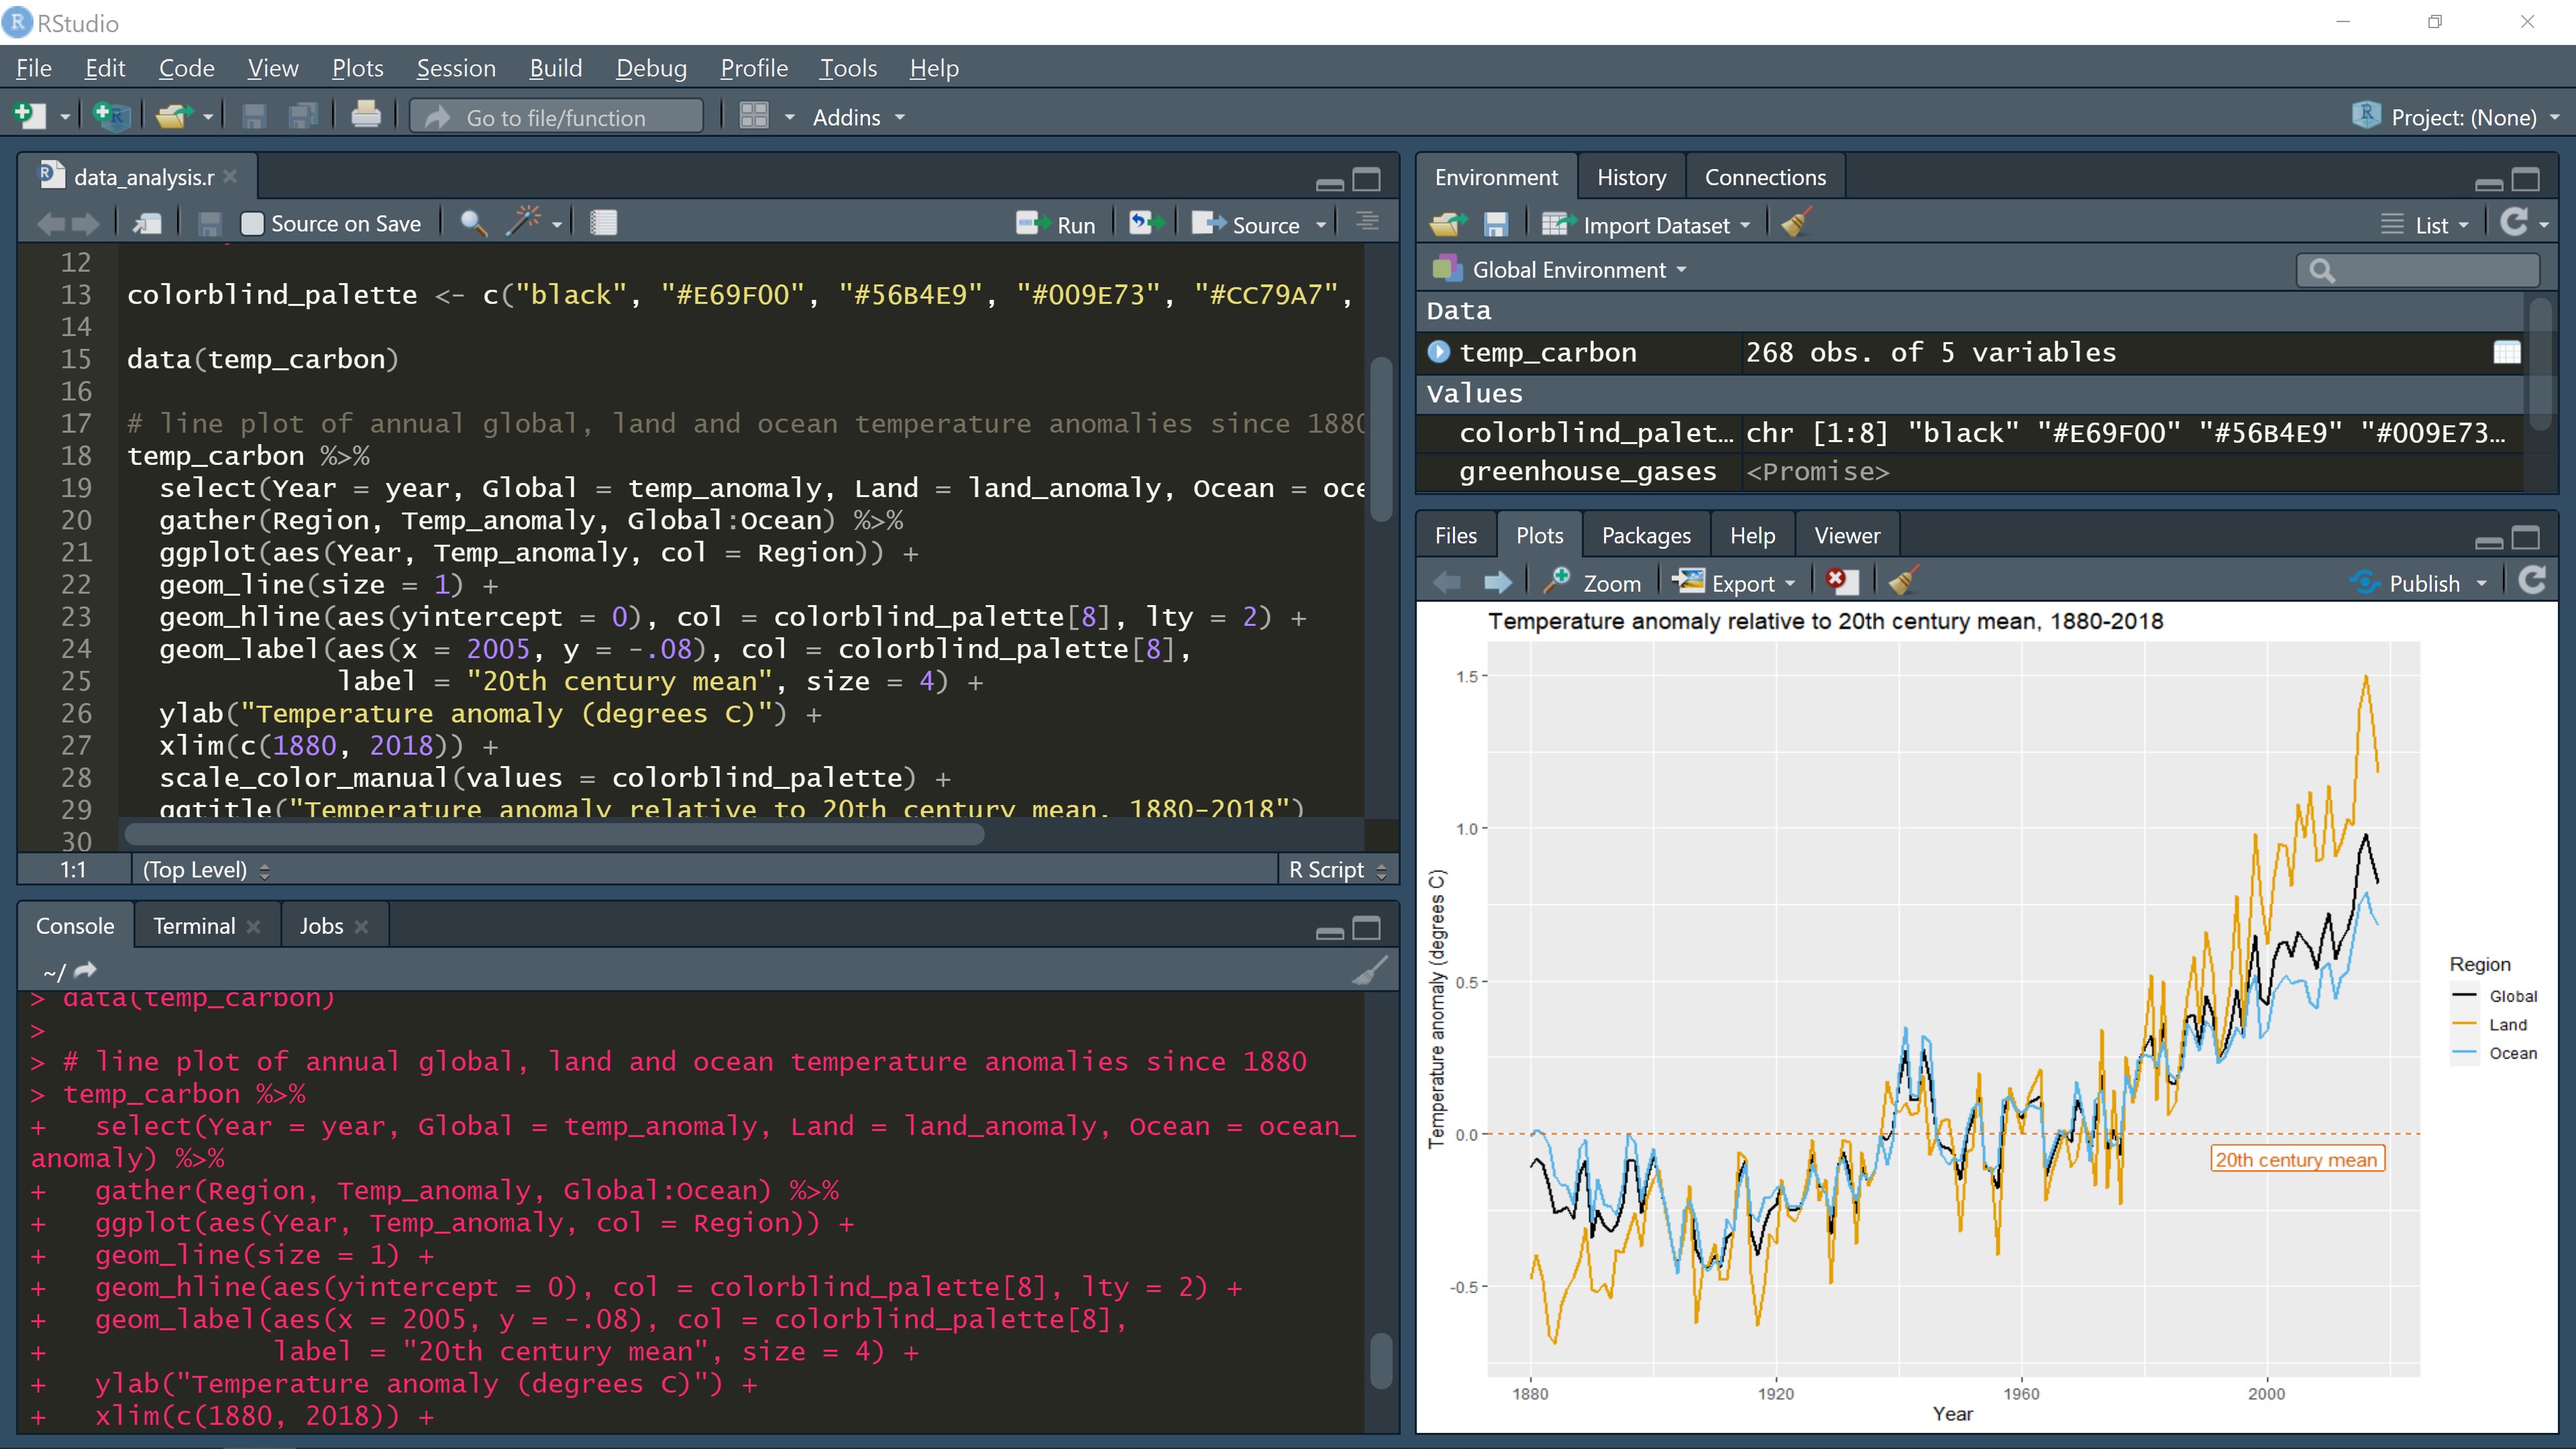Open the Session menu
The height and width of the screenshot is (1449, 2576).
click(456, 68)
